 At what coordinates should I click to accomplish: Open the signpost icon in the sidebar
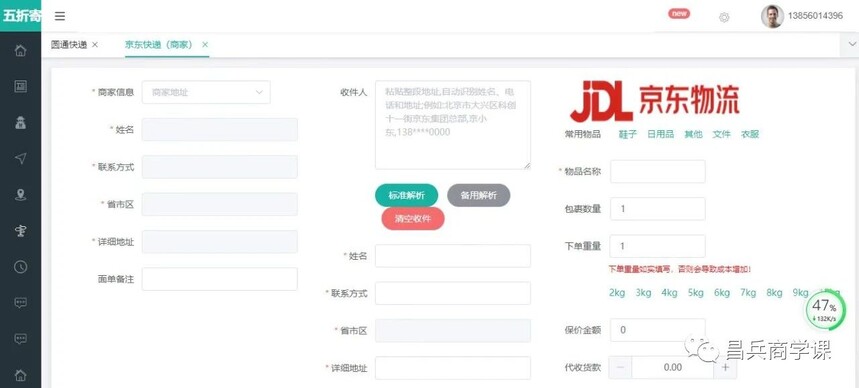point(20,231)
